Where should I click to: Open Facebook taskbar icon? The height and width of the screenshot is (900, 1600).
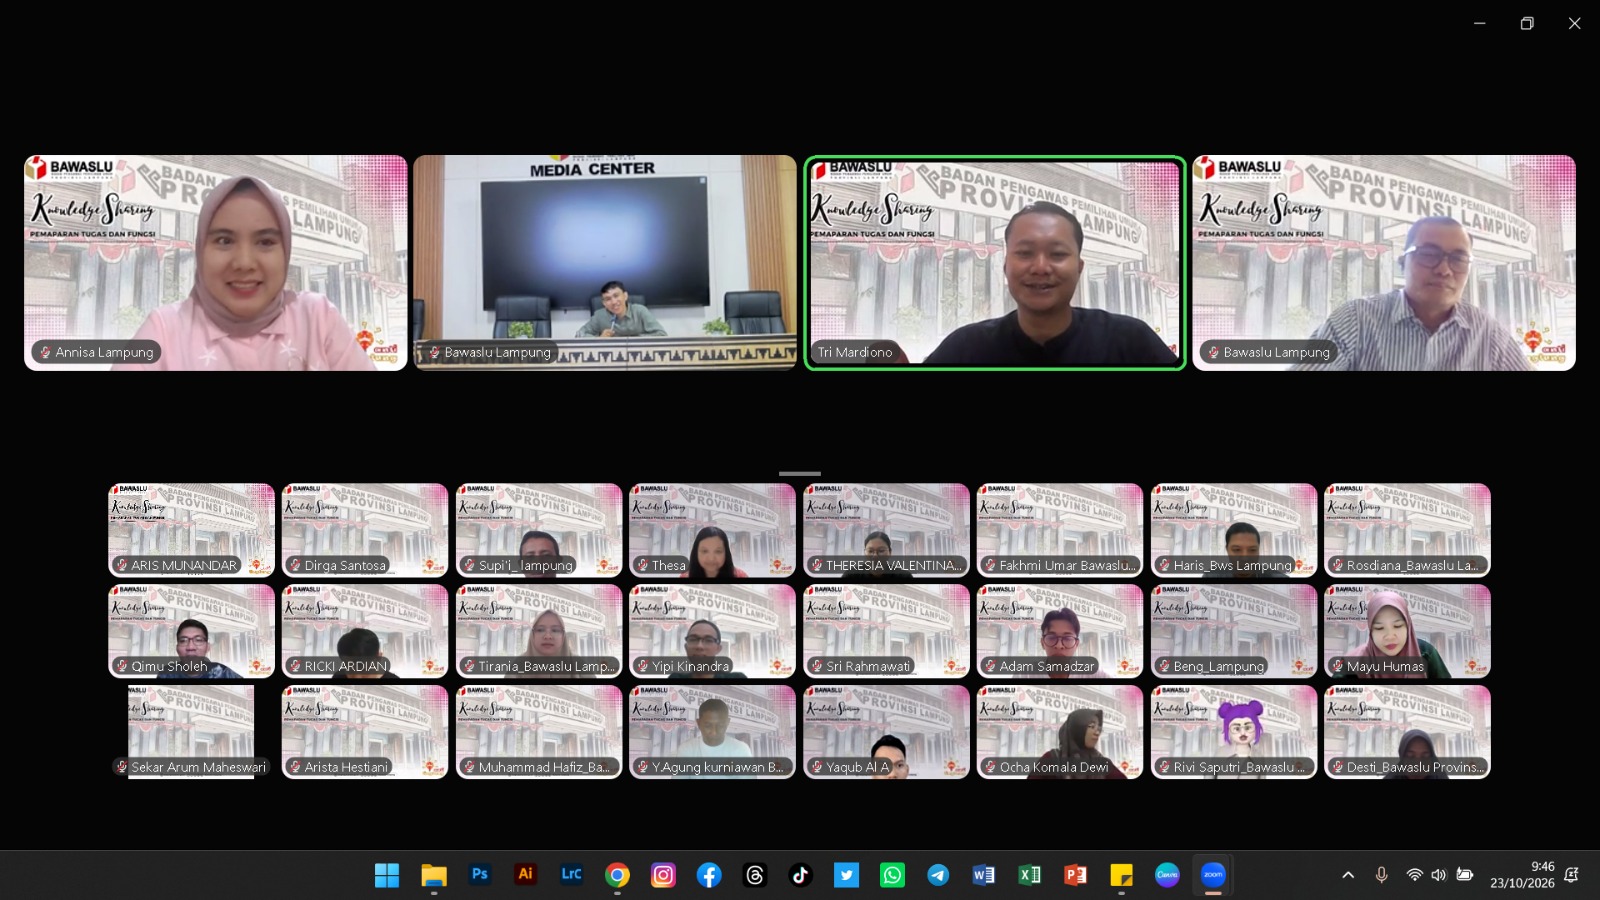[x=709, y=875]
